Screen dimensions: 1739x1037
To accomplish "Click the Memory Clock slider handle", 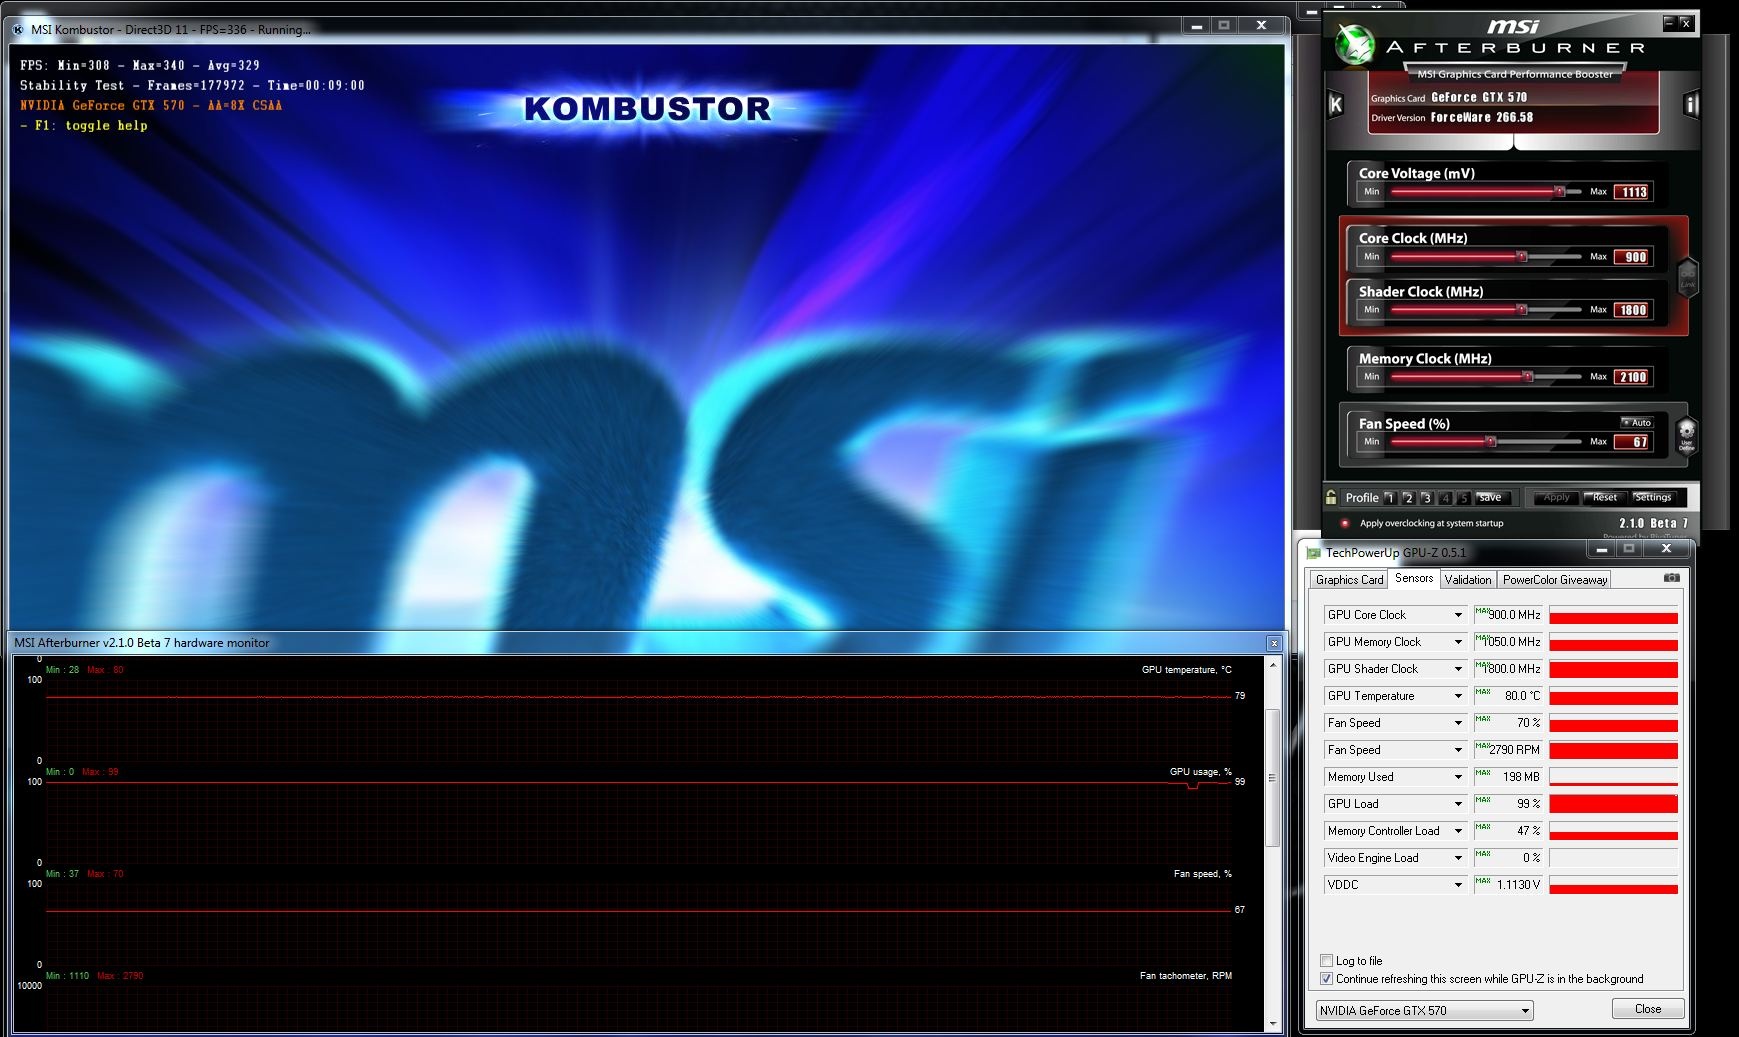I will point(1528,377).
